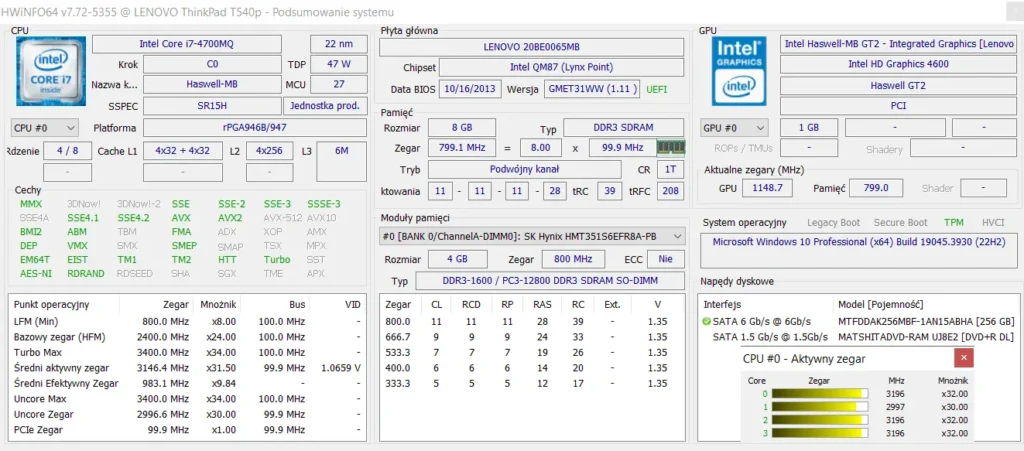Click the 22 nm process field
Image resolution: width=1024 pixels, height=451 pixels.
pyautogui.click(x=338, y=44)
